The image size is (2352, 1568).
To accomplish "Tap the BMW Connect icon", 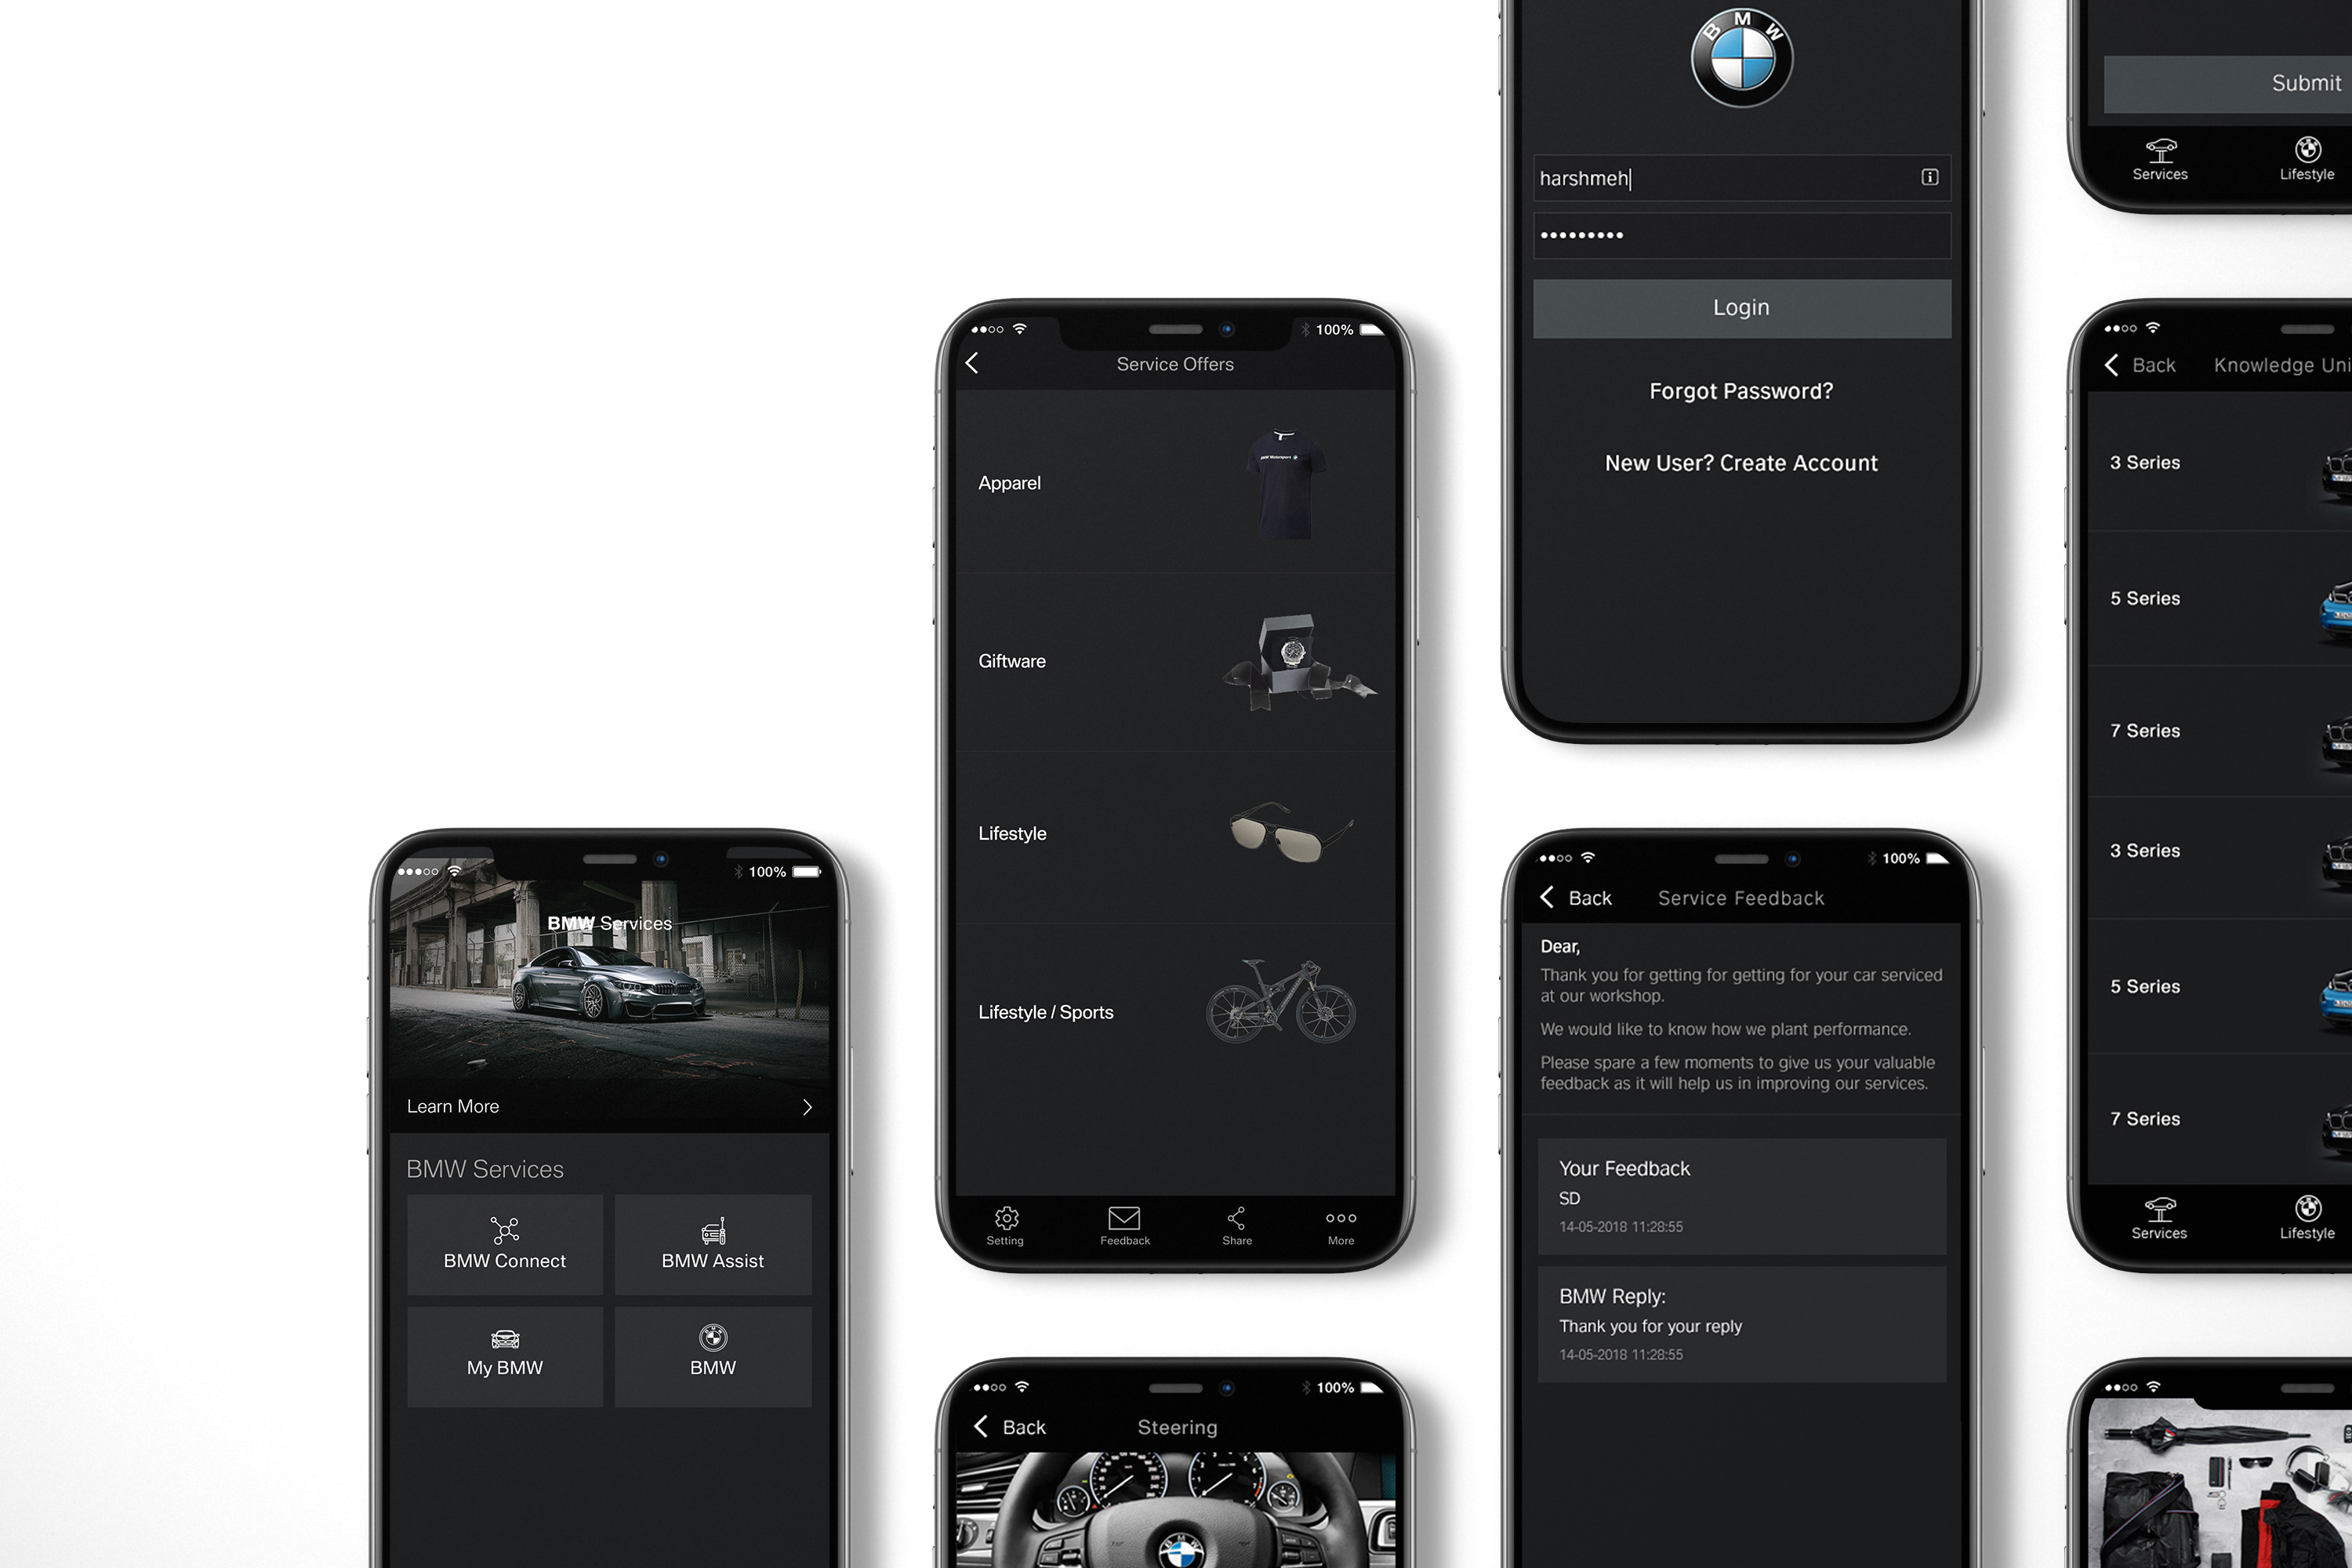I will tap(503, 1241).
